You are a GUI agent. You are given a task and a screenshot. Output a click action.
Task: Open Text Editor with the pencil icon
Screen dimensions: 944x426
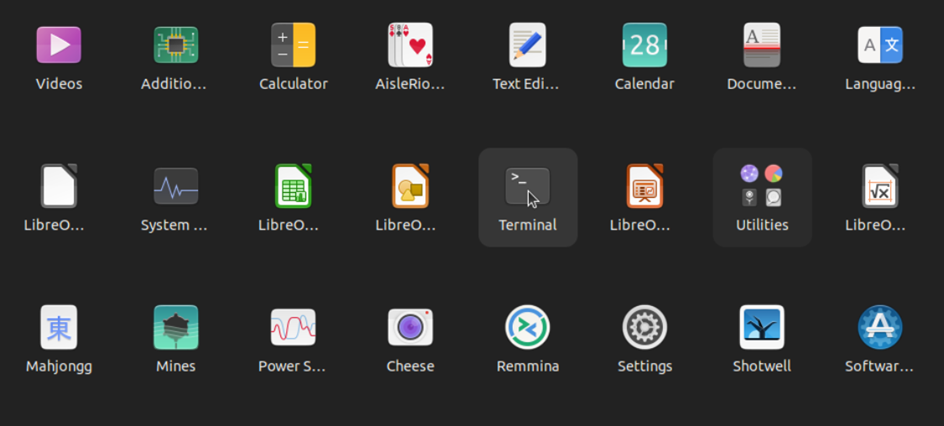click(527, 45)
